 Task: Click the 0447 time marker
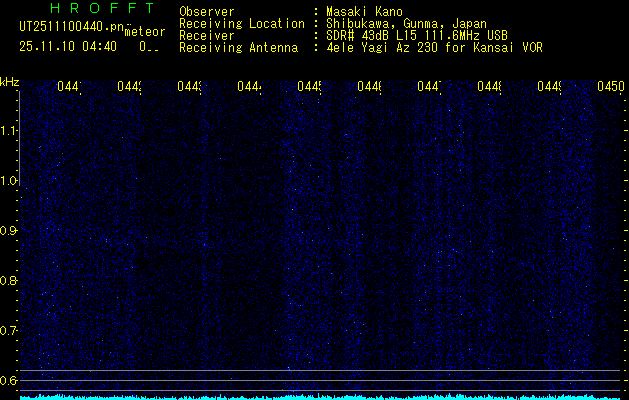[x=429, y=86]
